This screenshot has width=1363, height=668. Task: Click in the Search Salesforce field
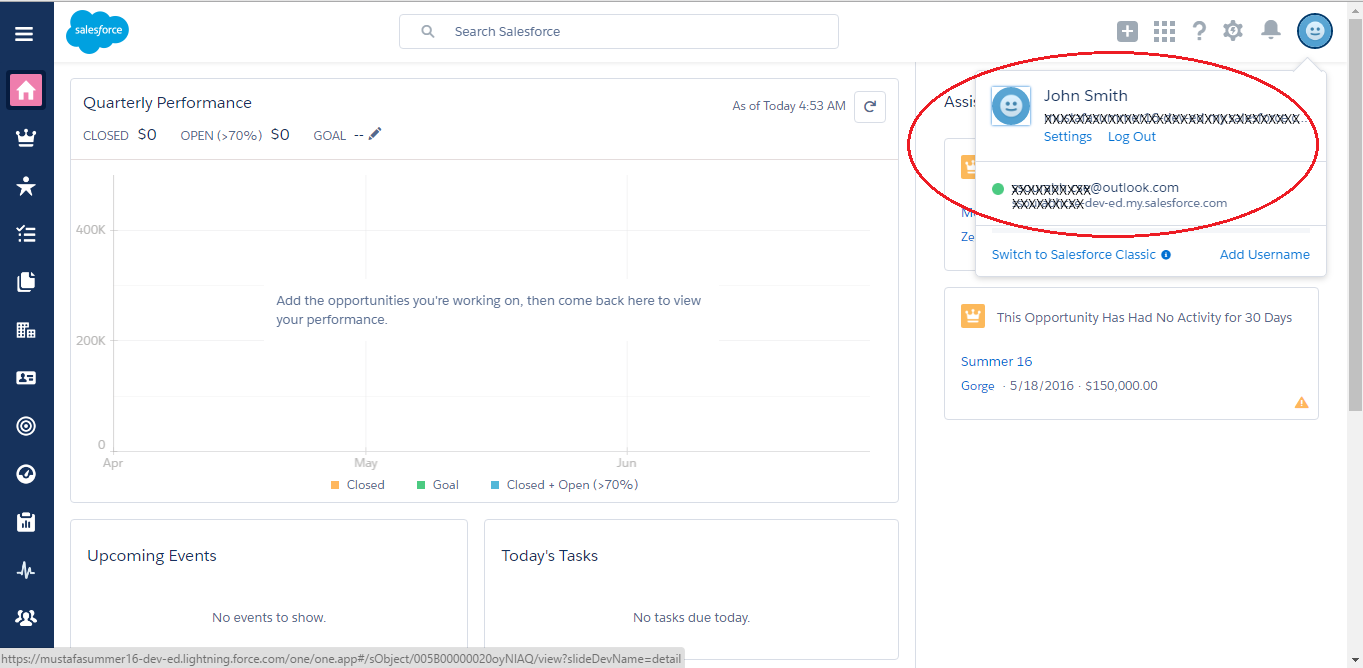[619, 32]
